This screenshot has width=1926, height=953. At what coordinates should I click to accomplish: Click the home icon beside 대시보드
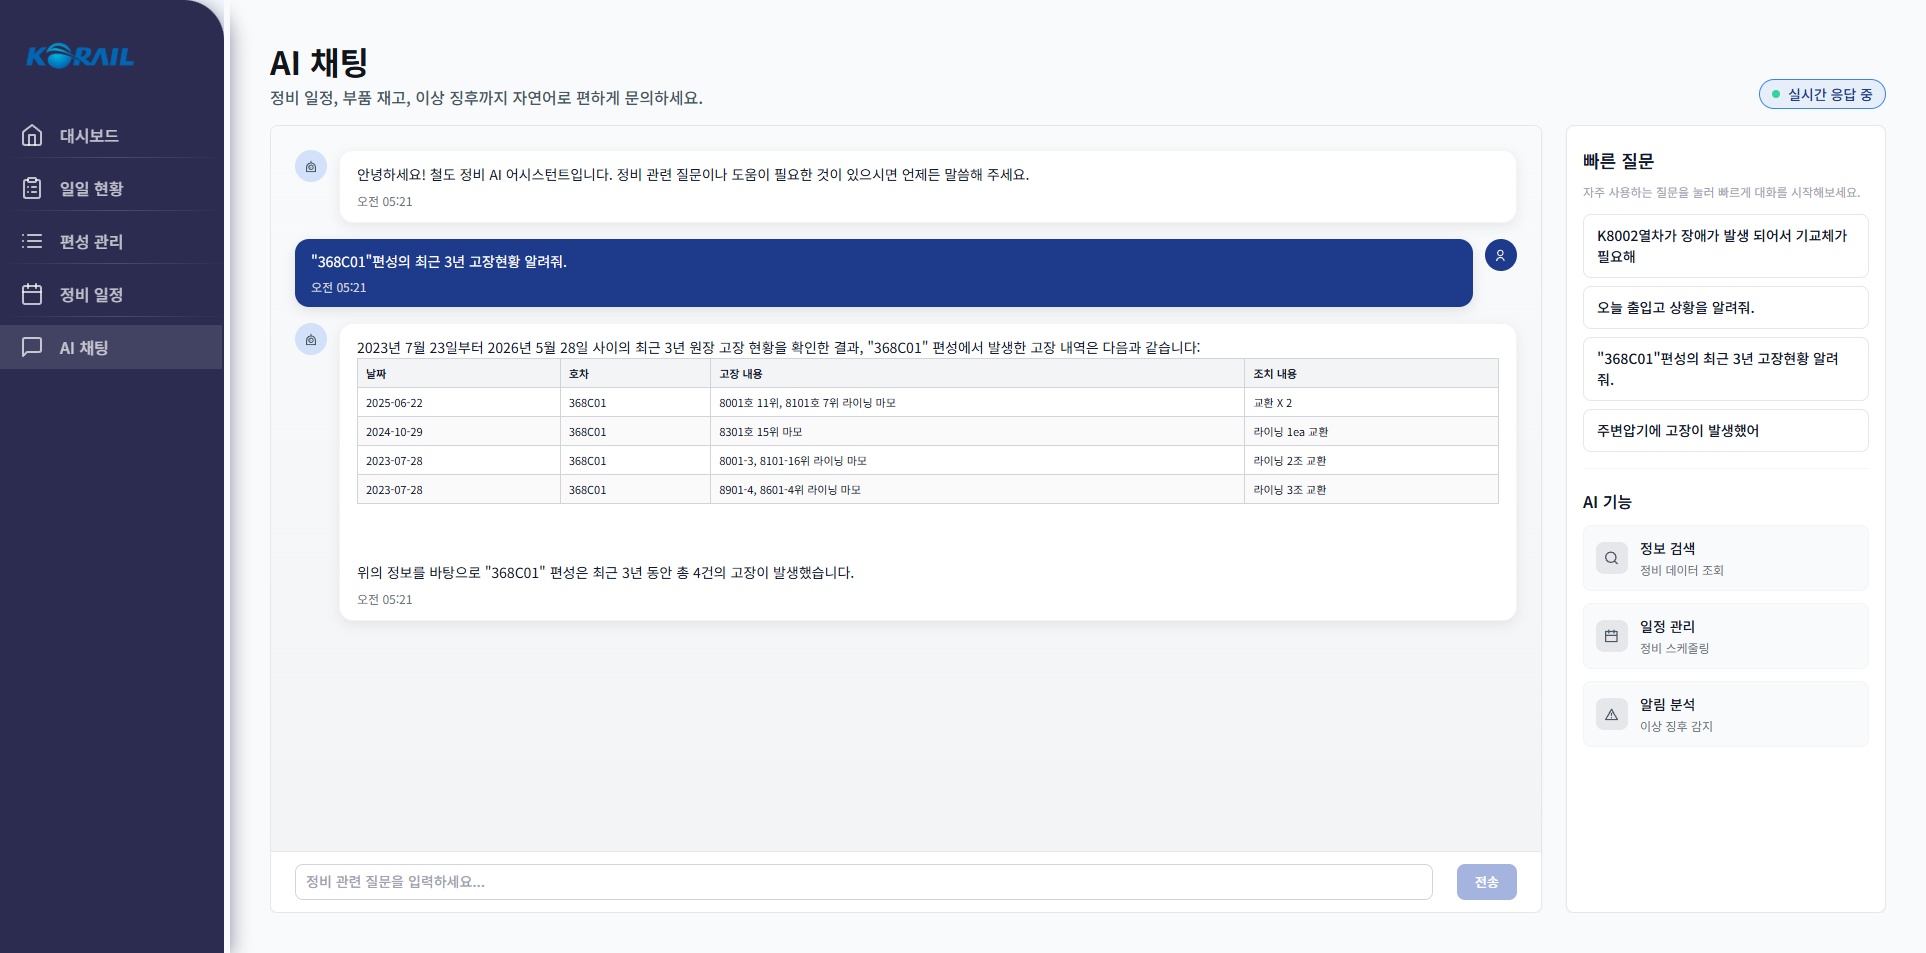[32, 135]
